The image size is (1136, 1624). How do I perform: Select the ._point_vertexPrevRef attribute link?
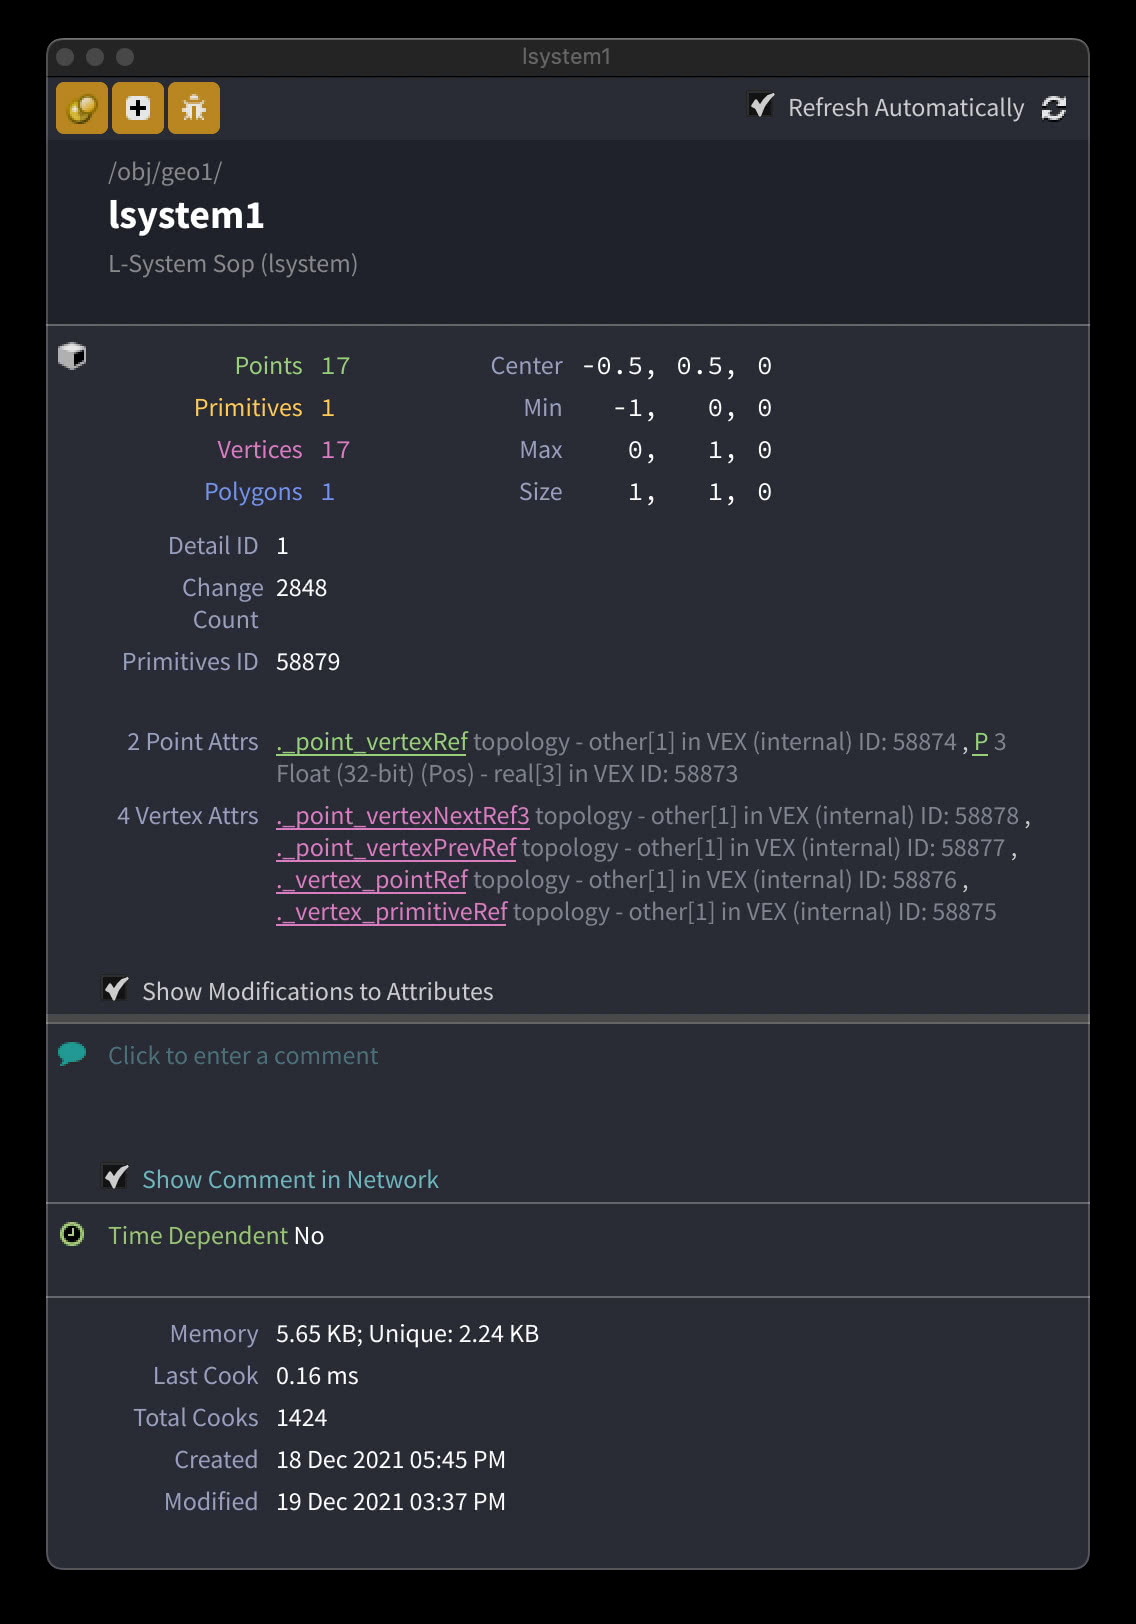tap(396, 848)
